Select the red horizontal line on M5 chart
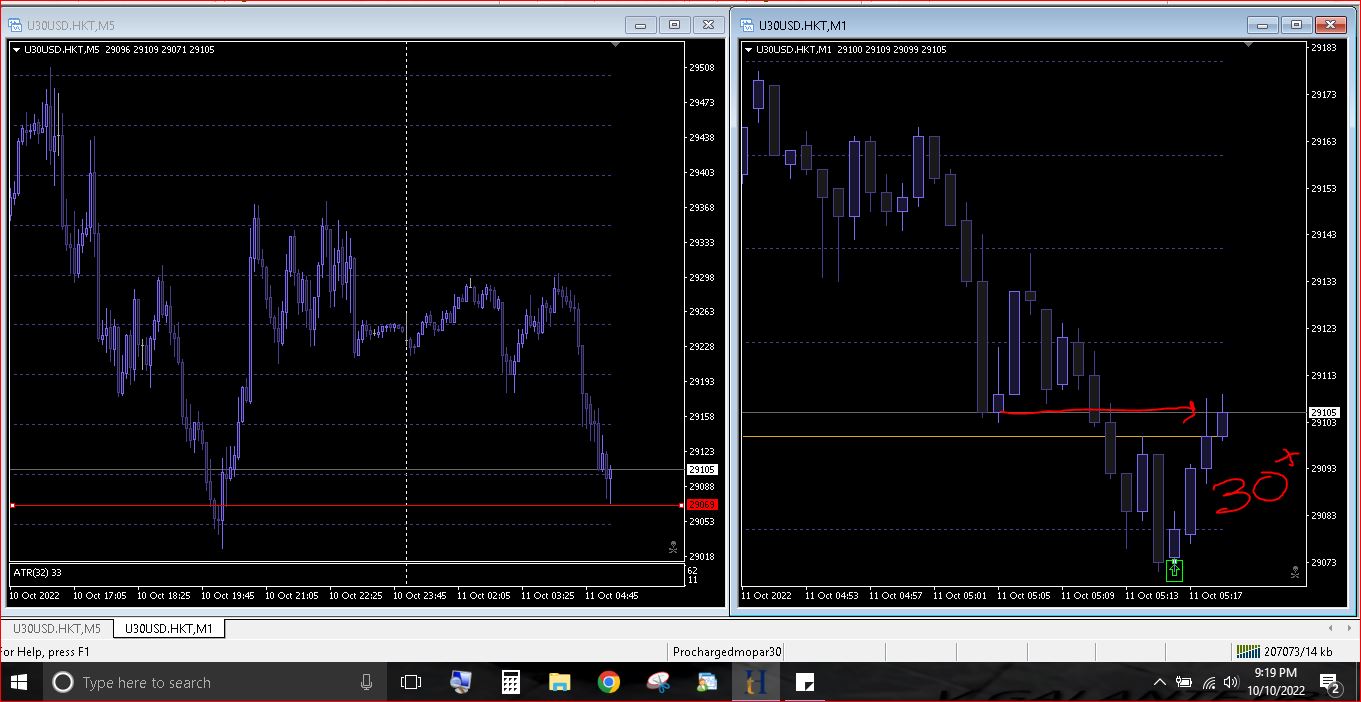The image size is (1361, 702). (x=347, y=505)
